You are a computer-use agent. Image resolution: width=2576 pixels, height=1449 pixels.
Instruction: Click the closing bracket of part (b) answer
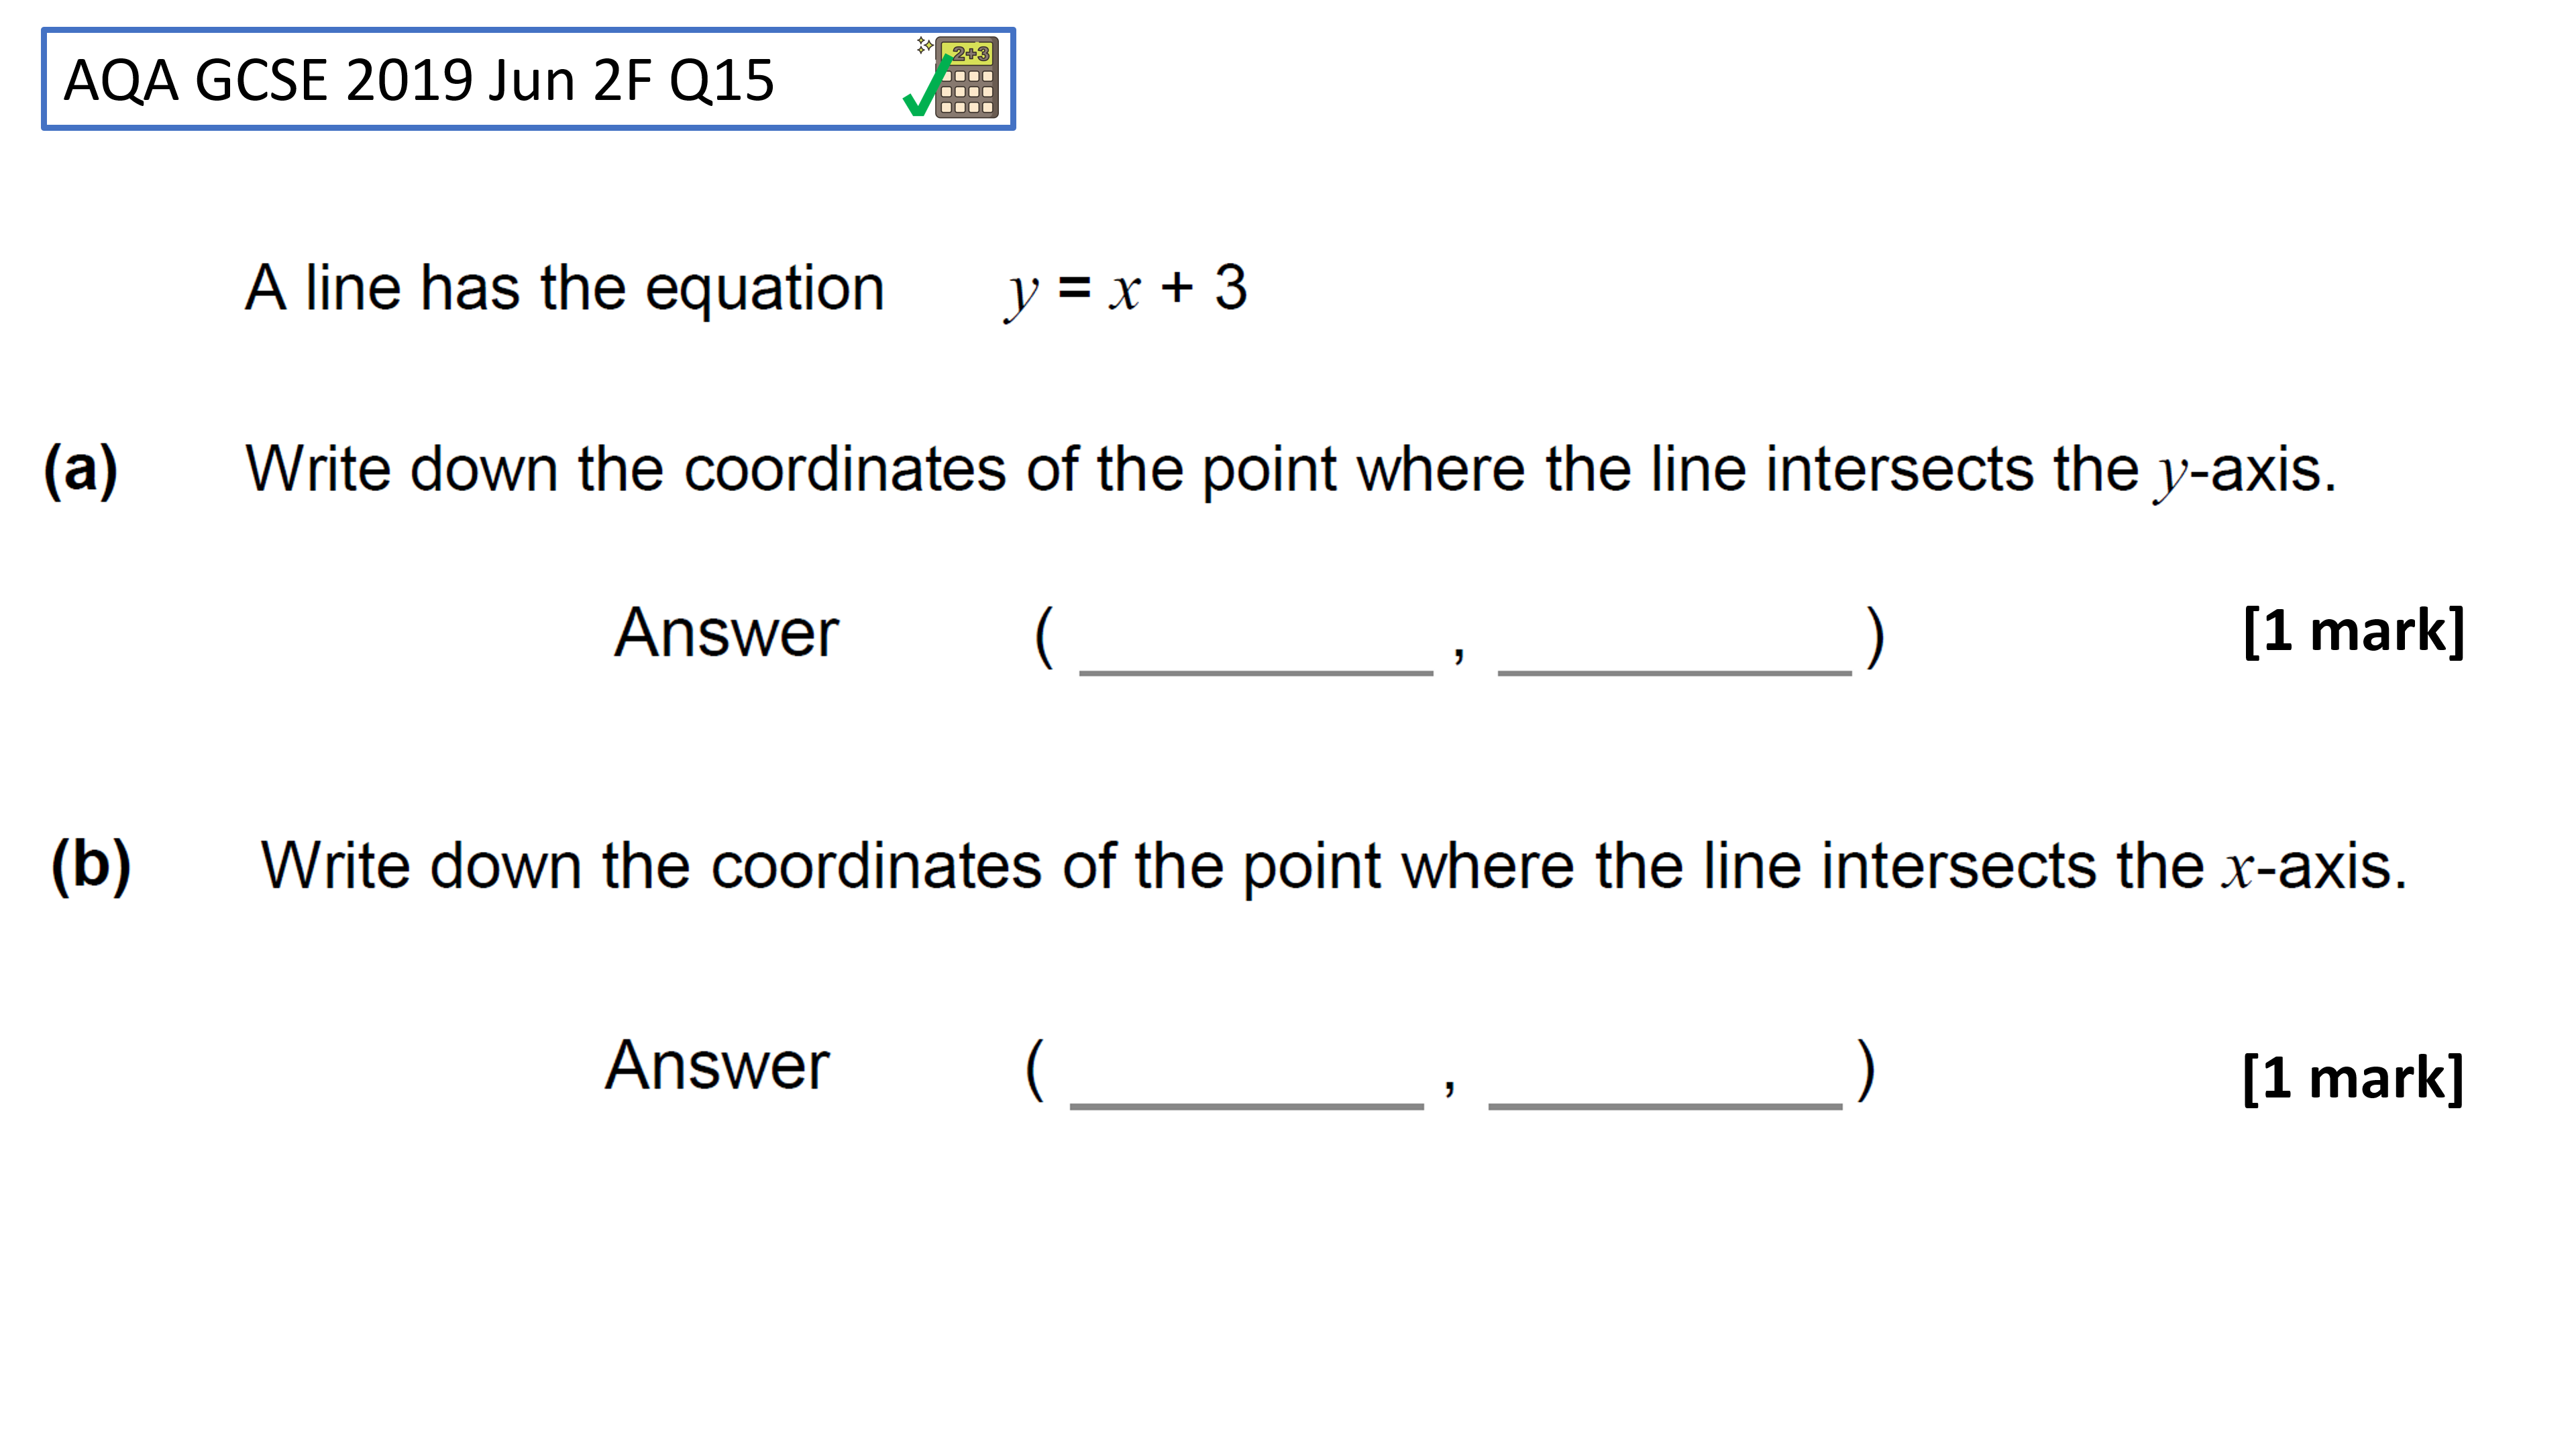click(1866, 1069)
